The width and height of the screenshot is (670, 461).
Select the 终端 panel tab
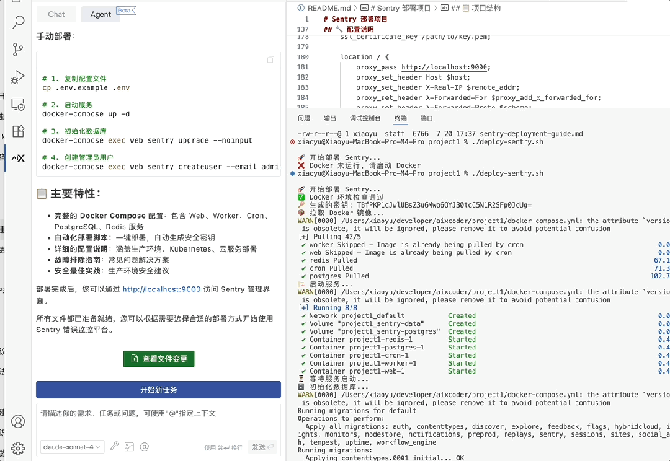(400, 118)
